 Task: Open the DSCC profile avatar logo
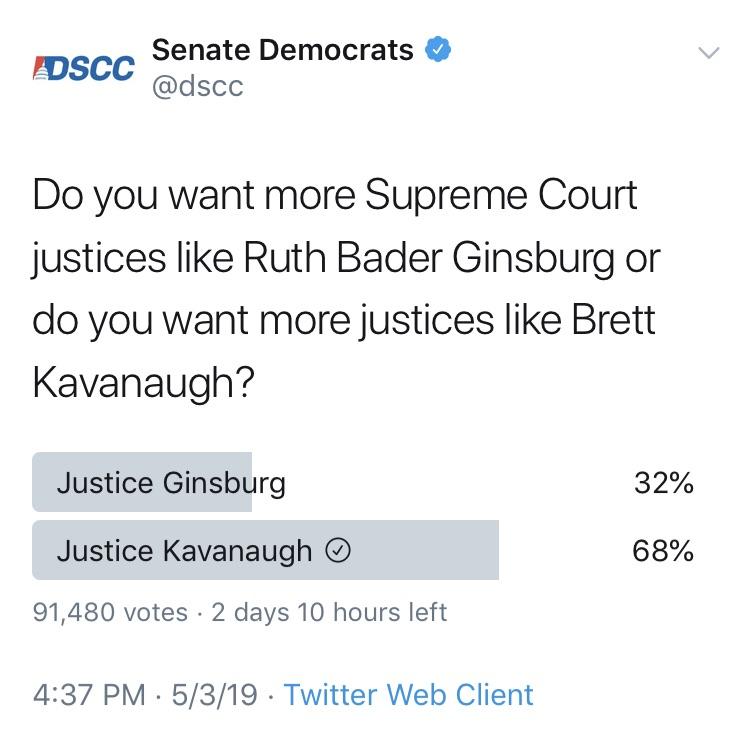click(x=84, y=68)
